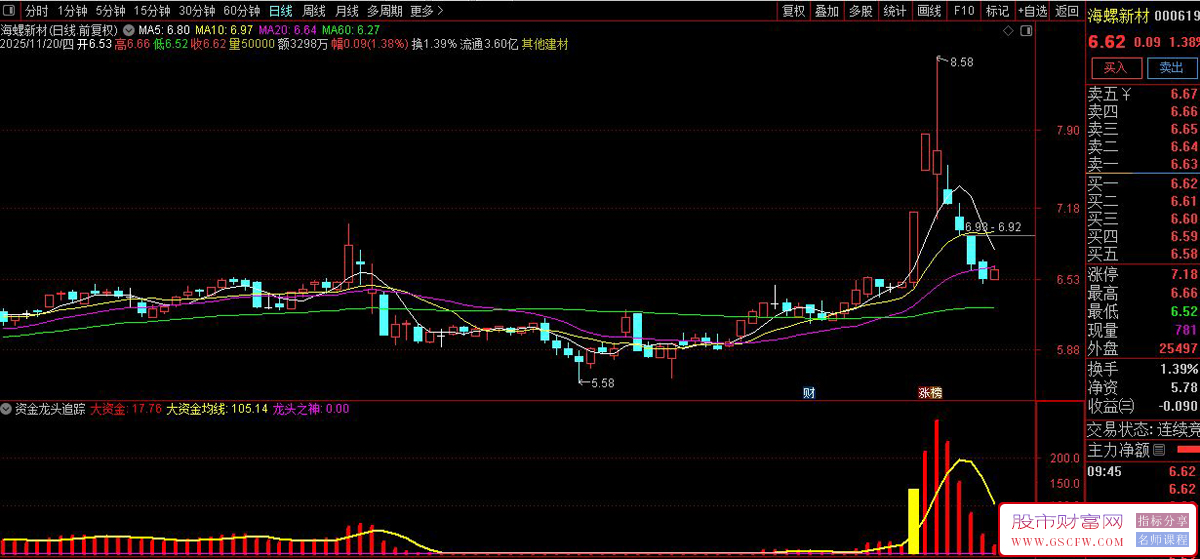
Task: Click the ¥ icon beside 卖五
Action: [1126, 95]
